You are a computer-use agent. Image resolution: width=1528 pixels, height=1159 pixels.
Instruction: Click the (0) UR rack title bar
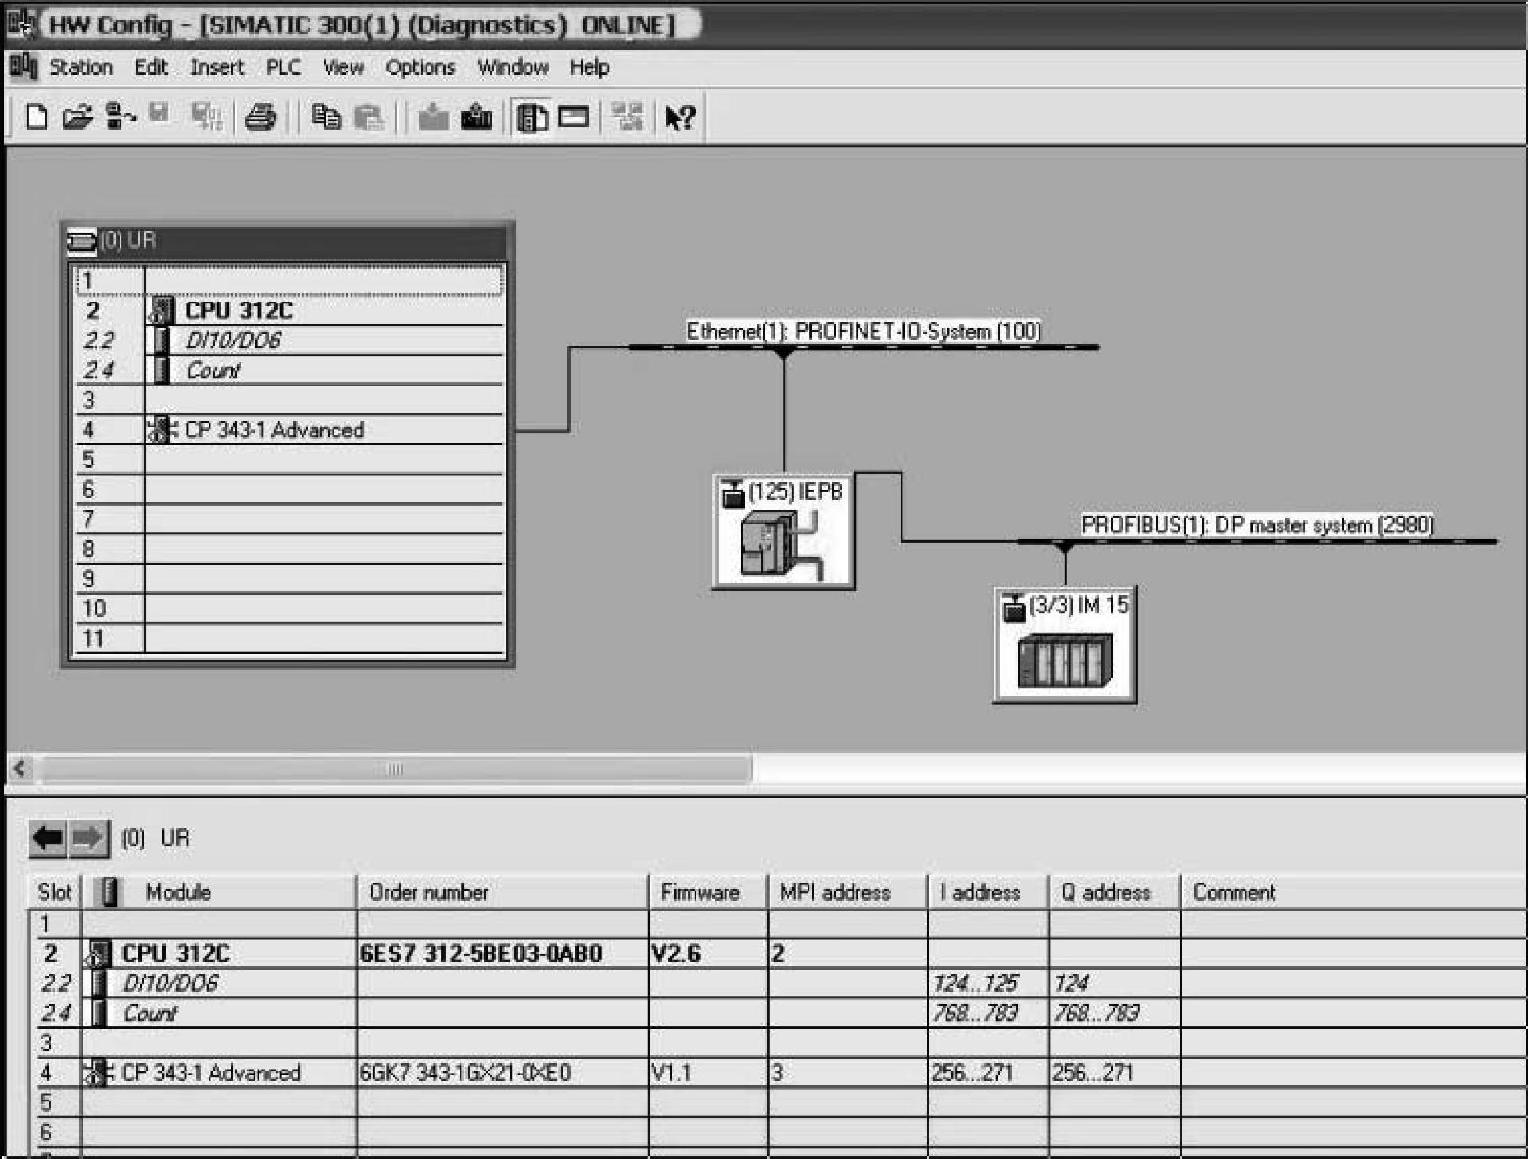tap(288, 241)
